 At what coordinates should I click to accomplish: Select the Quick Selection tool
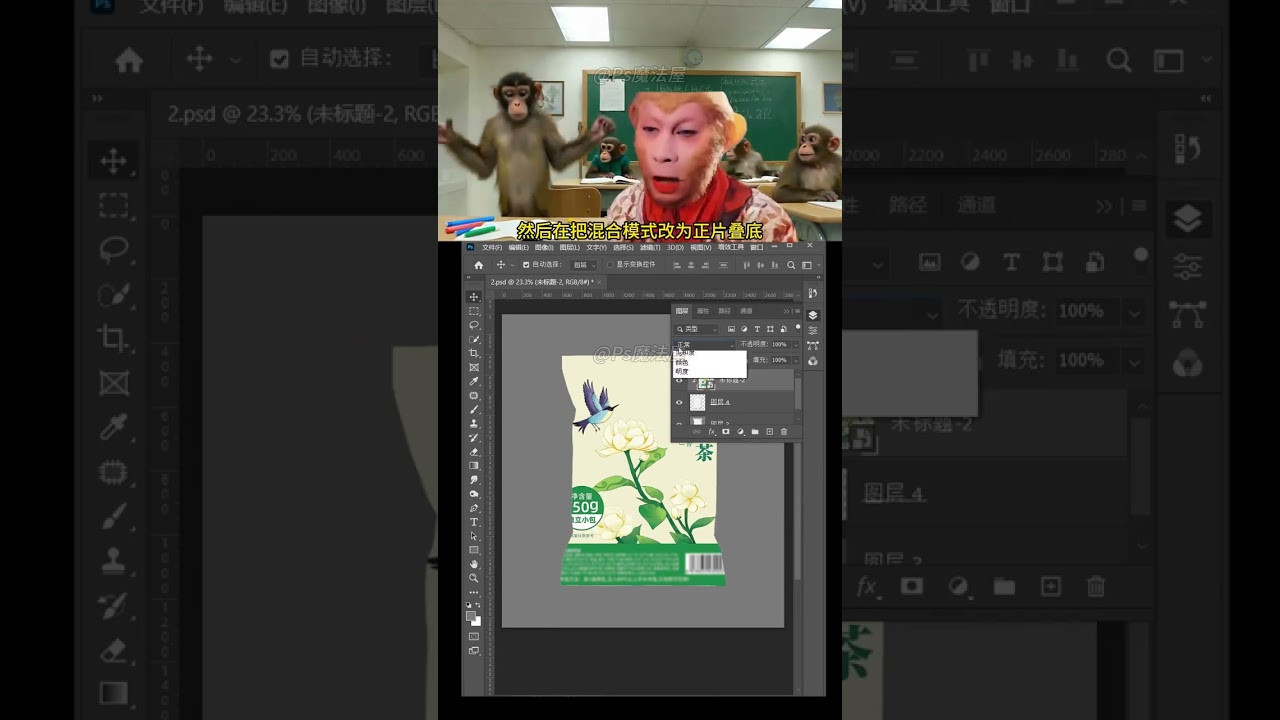pos(474,338)
